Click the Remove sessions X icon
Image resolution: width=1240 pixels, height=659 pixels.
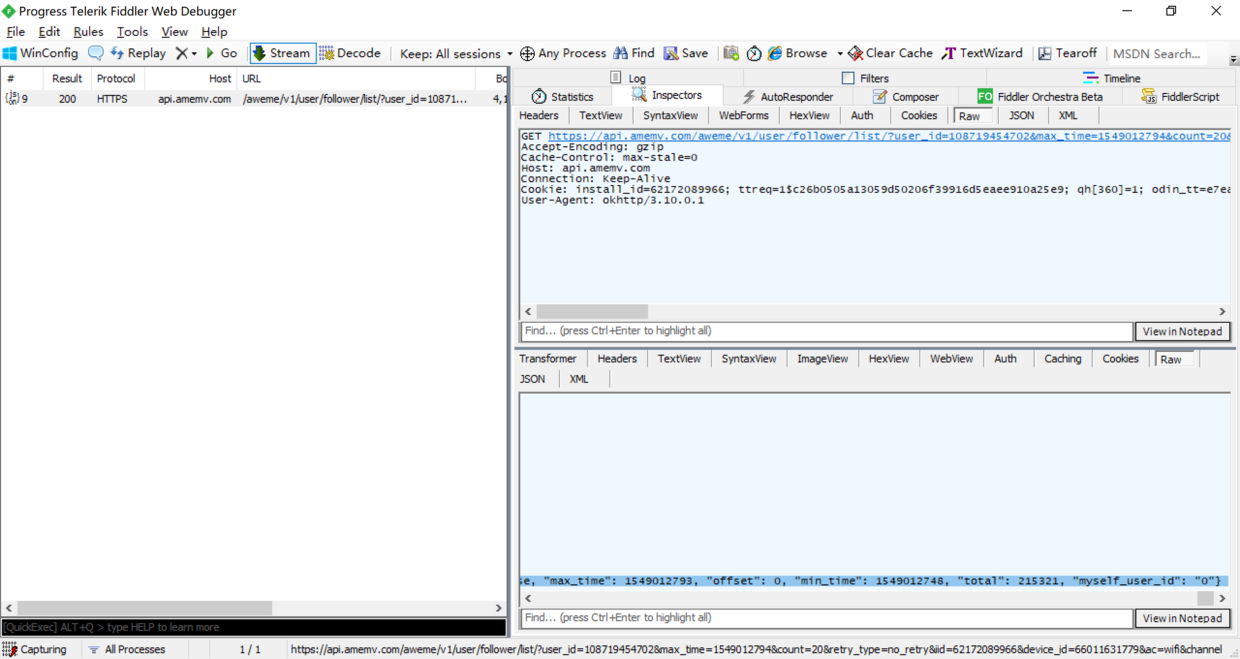[x=181, y=53]
